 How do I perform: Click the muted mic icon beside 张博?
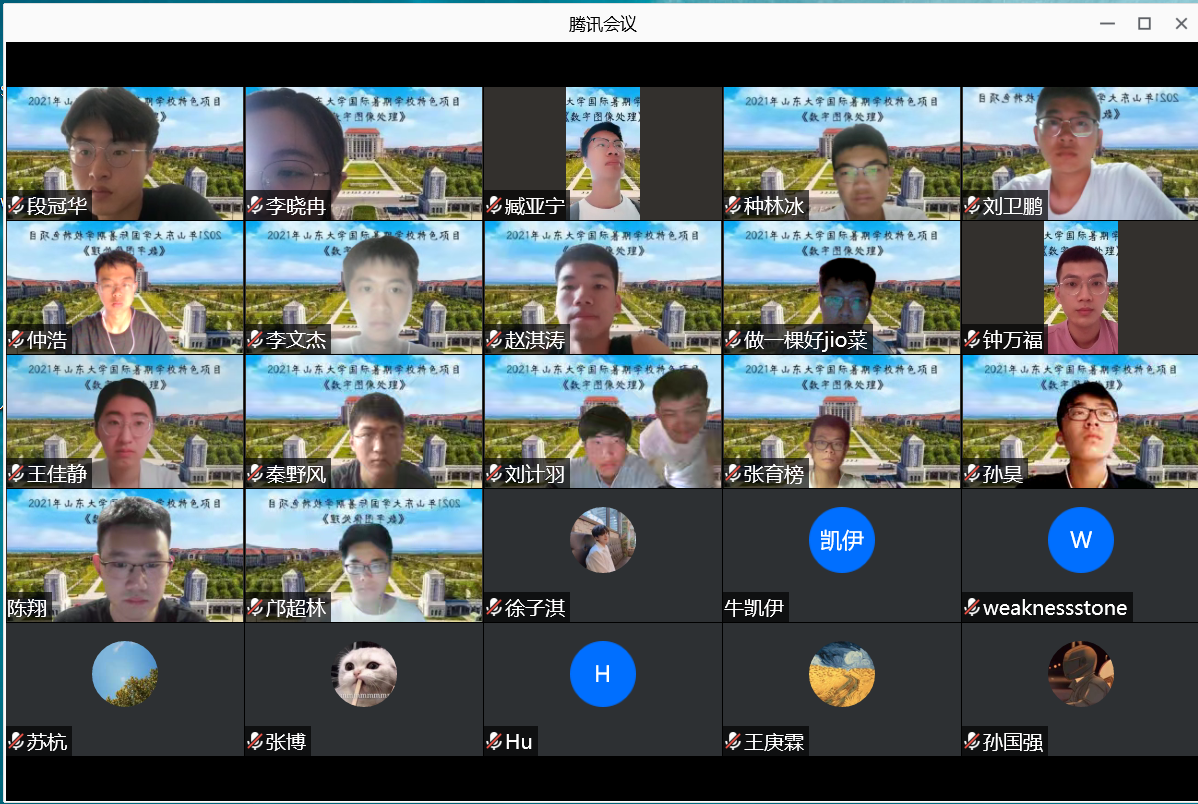click(x=255, y=741)
